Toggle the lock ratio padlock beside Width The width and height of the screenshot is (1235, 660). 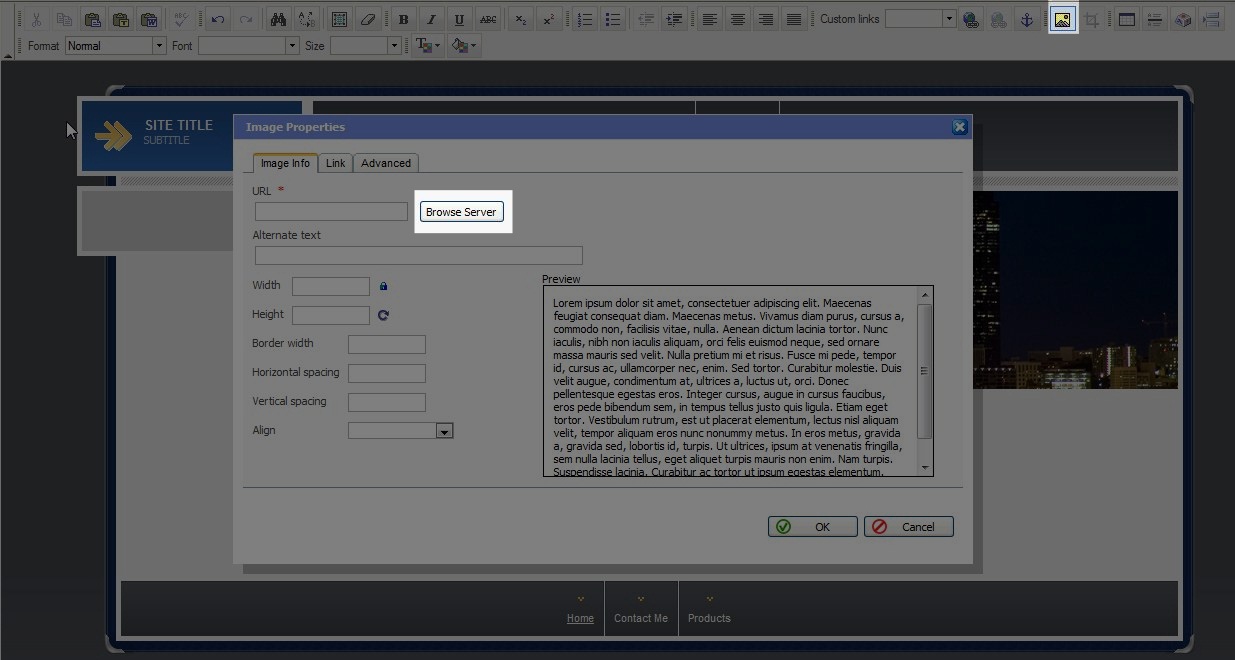click(x=383, y=286)
